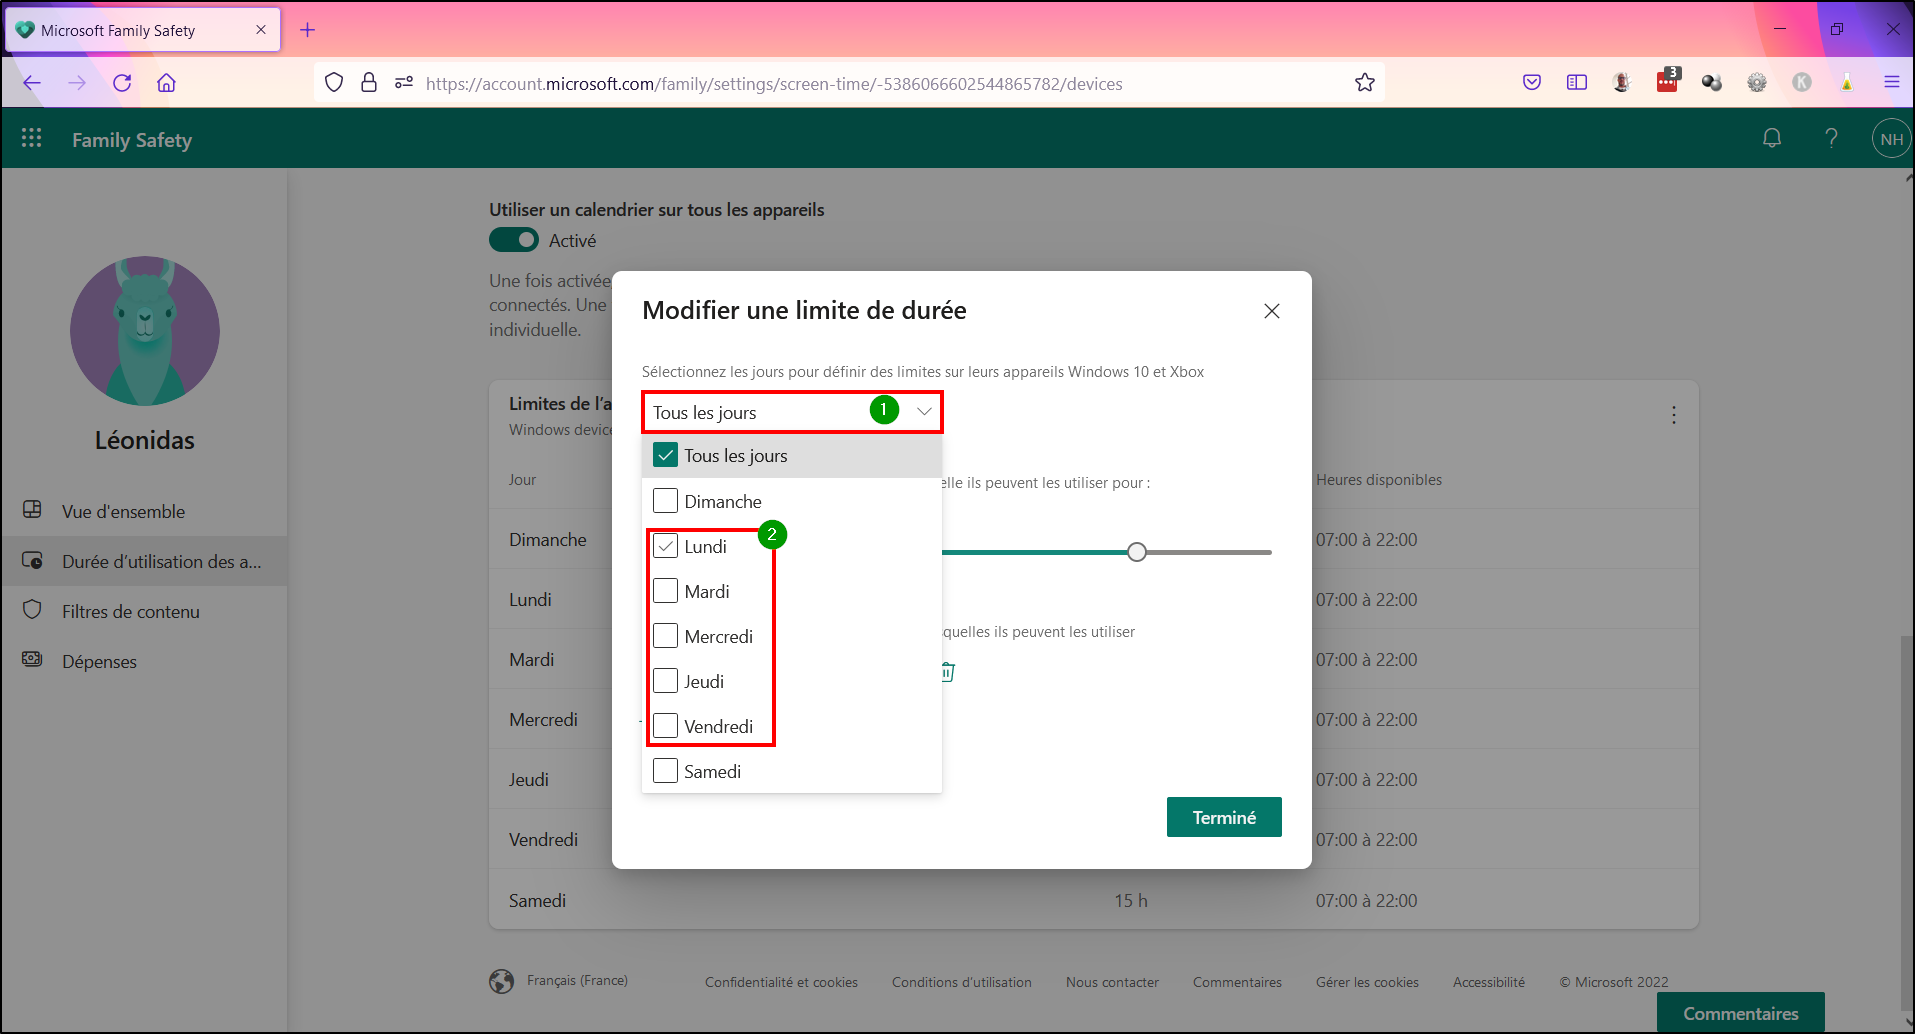Screen dimensions: 1915x1034
Task: Check the Dimanche checkbox
Action: click(665, 501)
